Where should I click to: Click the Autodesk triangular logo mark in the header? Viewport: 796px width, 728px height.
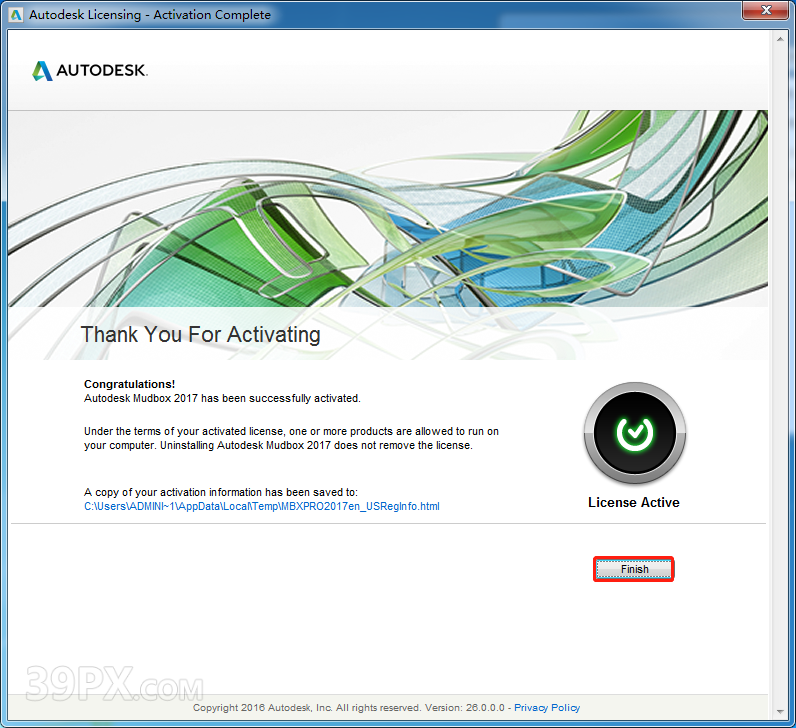tap(42, 71)
